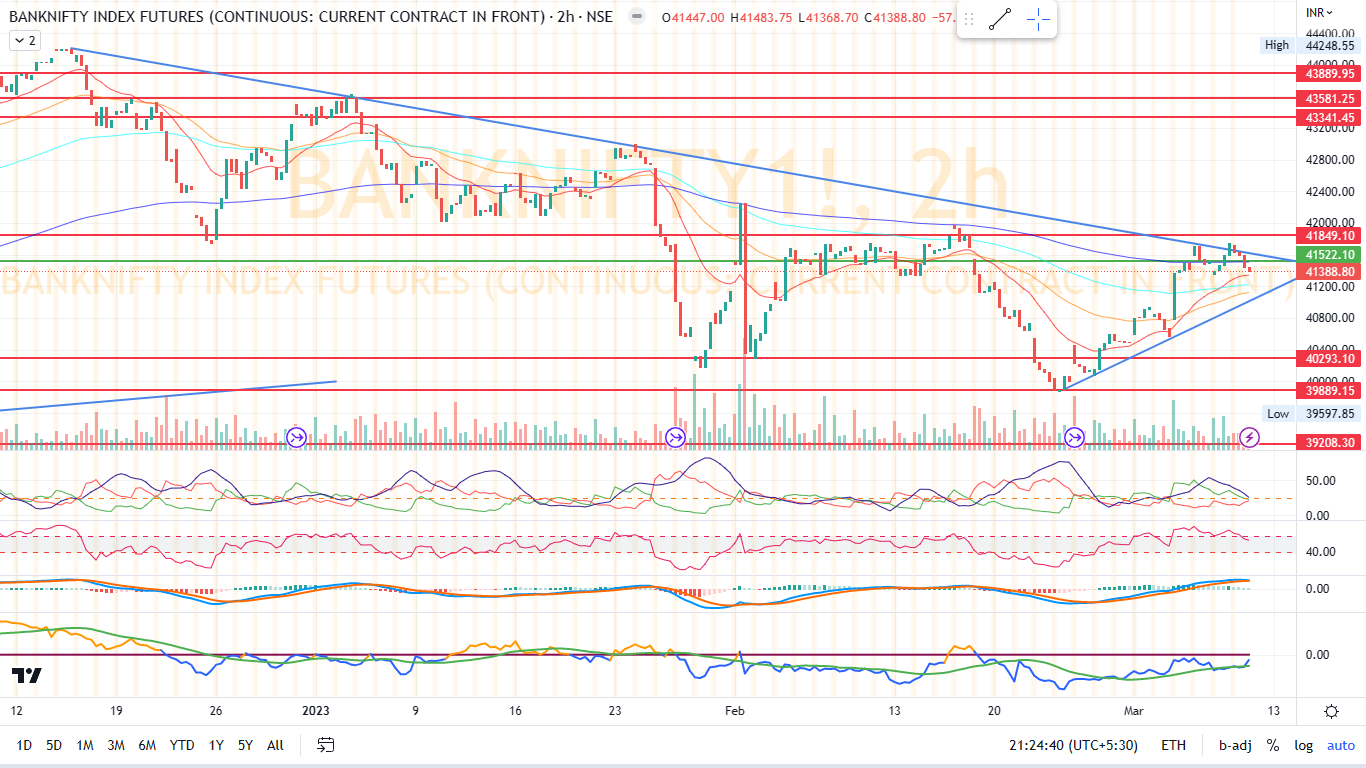The width and height of the screenshot is (1366, 768).
Task: Toggle percent scale mode
Action: [1273, 745]
